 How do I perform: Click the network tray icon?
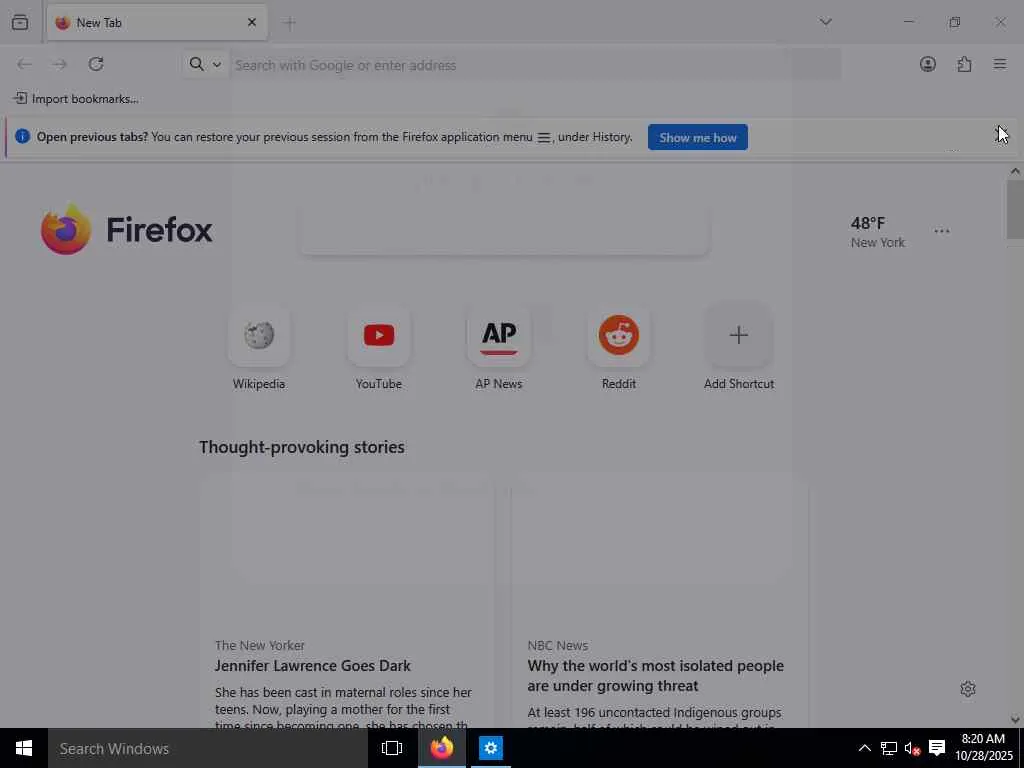[888, 748]
